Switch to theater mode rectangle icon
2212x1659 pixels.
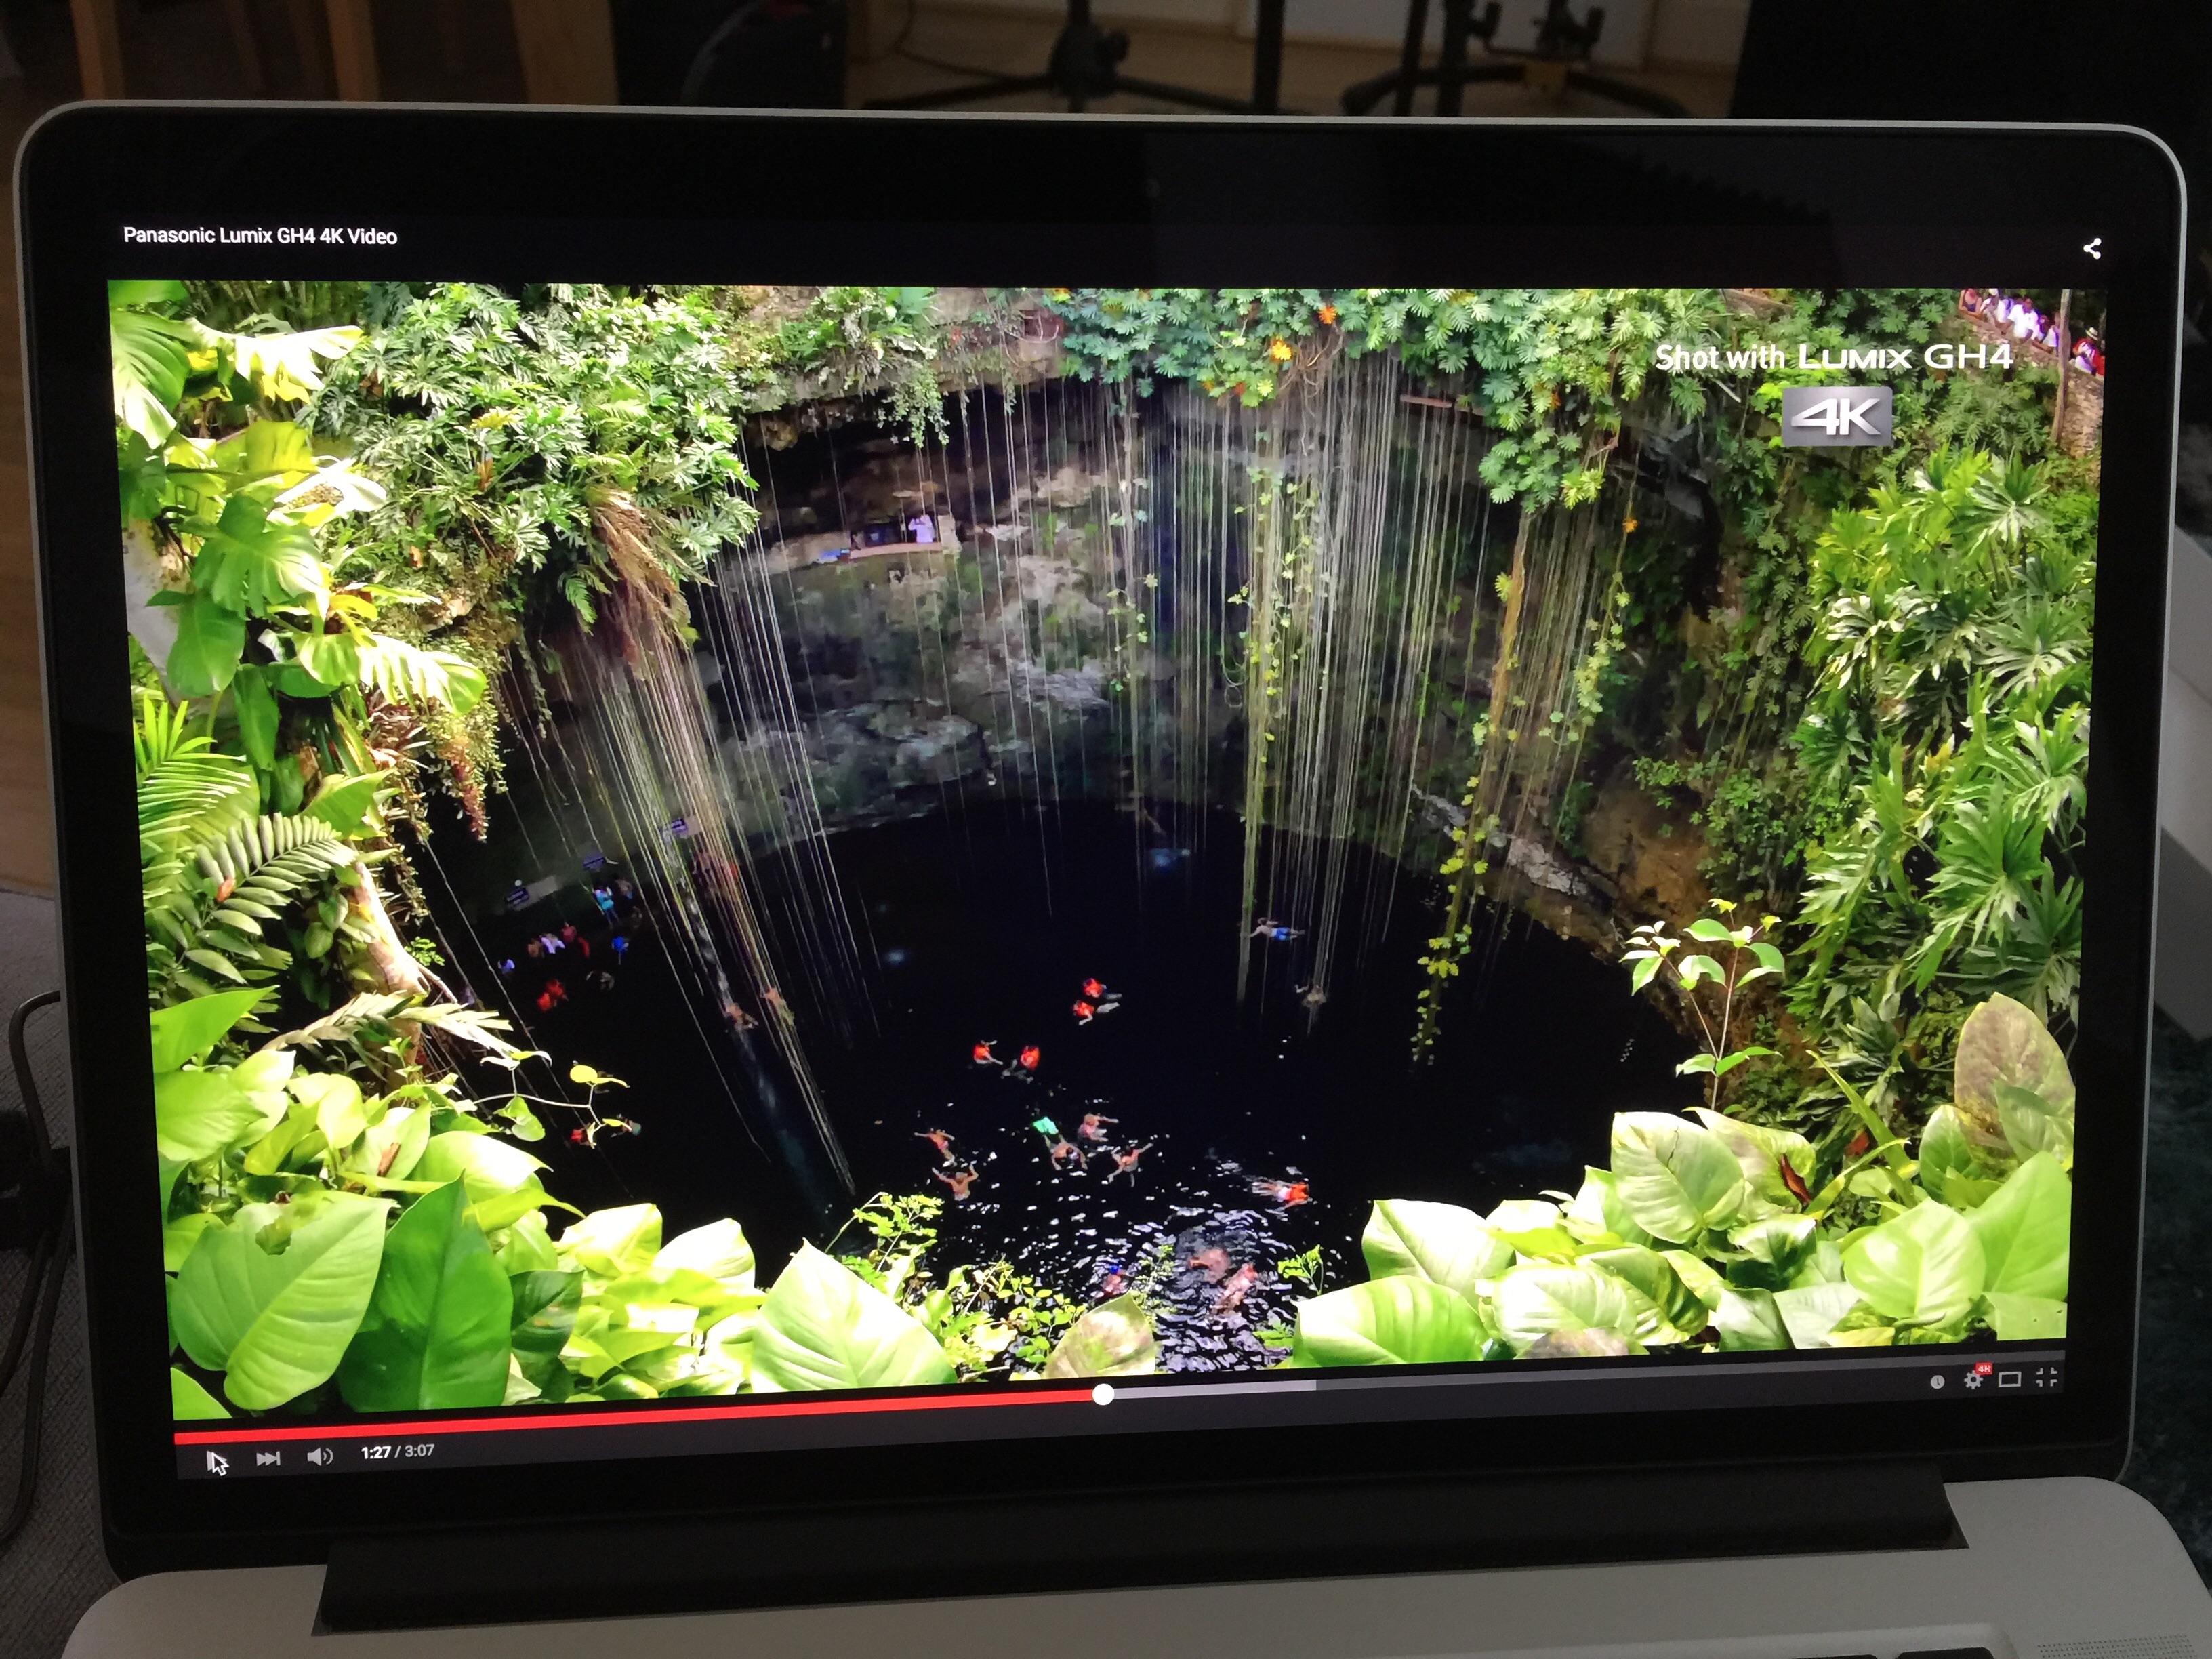pyautogui.click(x=2009, y=1380)
